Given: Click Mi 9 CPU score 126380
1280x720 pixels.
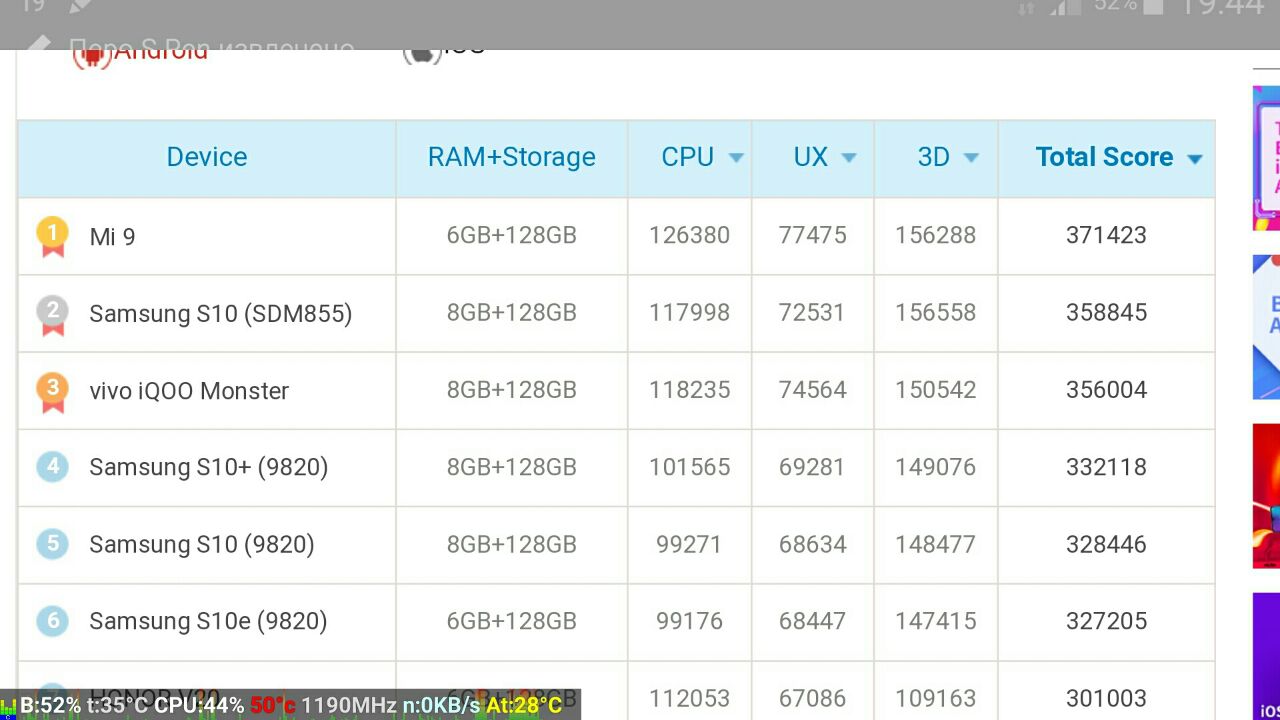Looking at the screenshot, I should pyautogui.click(x=689, y=235).
